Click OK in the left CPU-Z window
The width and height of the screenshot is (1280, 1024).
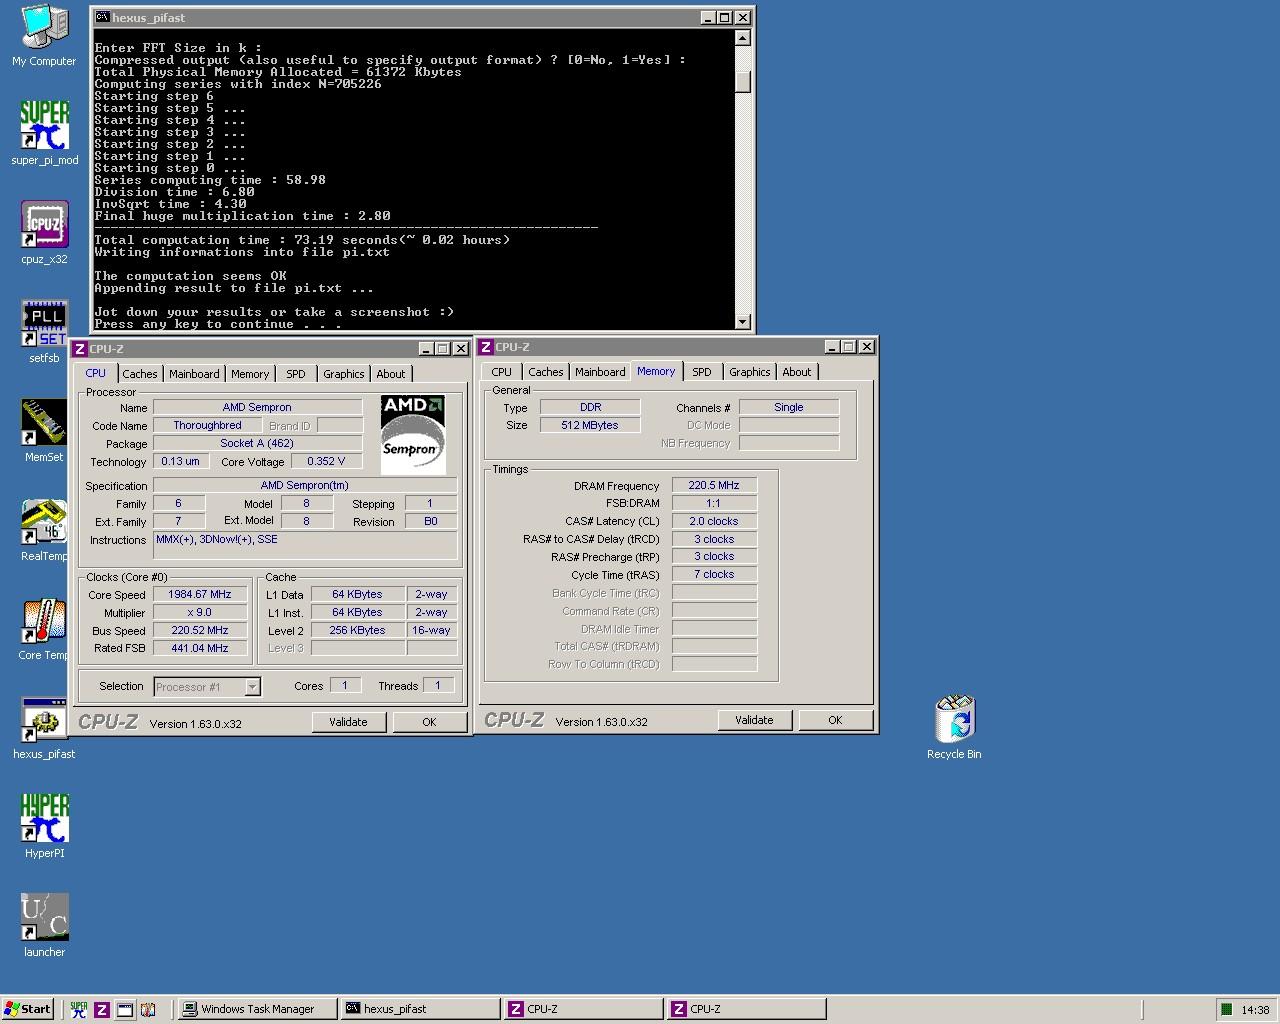pos(429,722)
